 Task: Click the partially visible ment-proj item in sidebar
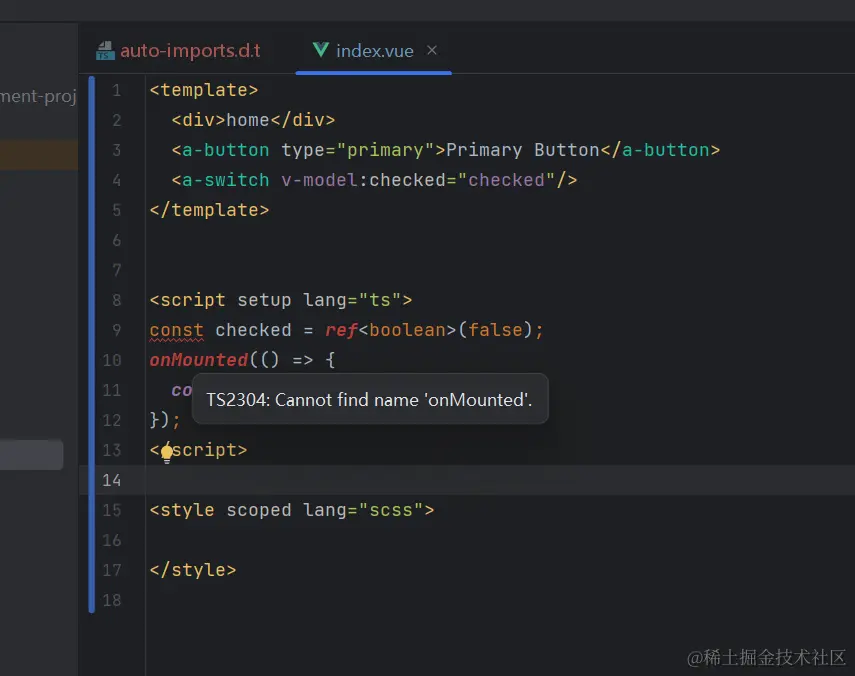[38, 96]
